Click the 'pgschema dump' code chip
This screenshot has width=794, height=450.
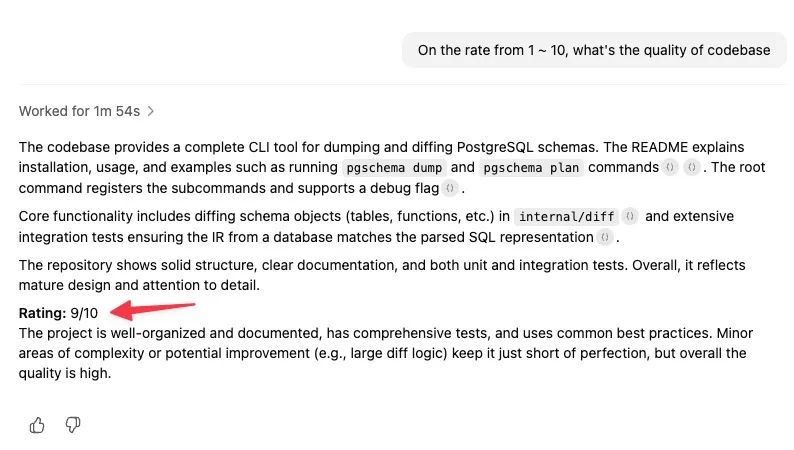394,168
